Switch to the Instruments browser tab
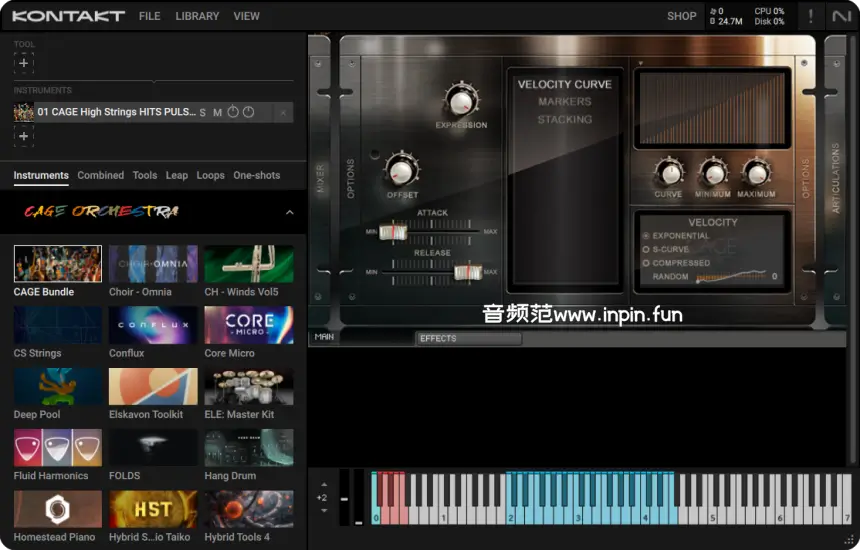Screen dimensions: 860x550 (41, 175)
